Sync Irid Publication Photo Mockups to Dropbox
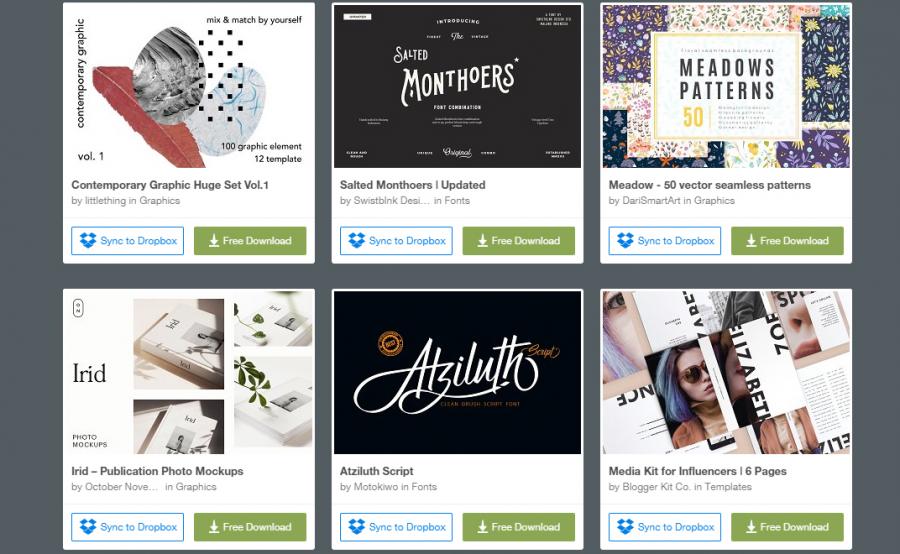This screenshot has height=554, width=900. click(x=127, y=527)
